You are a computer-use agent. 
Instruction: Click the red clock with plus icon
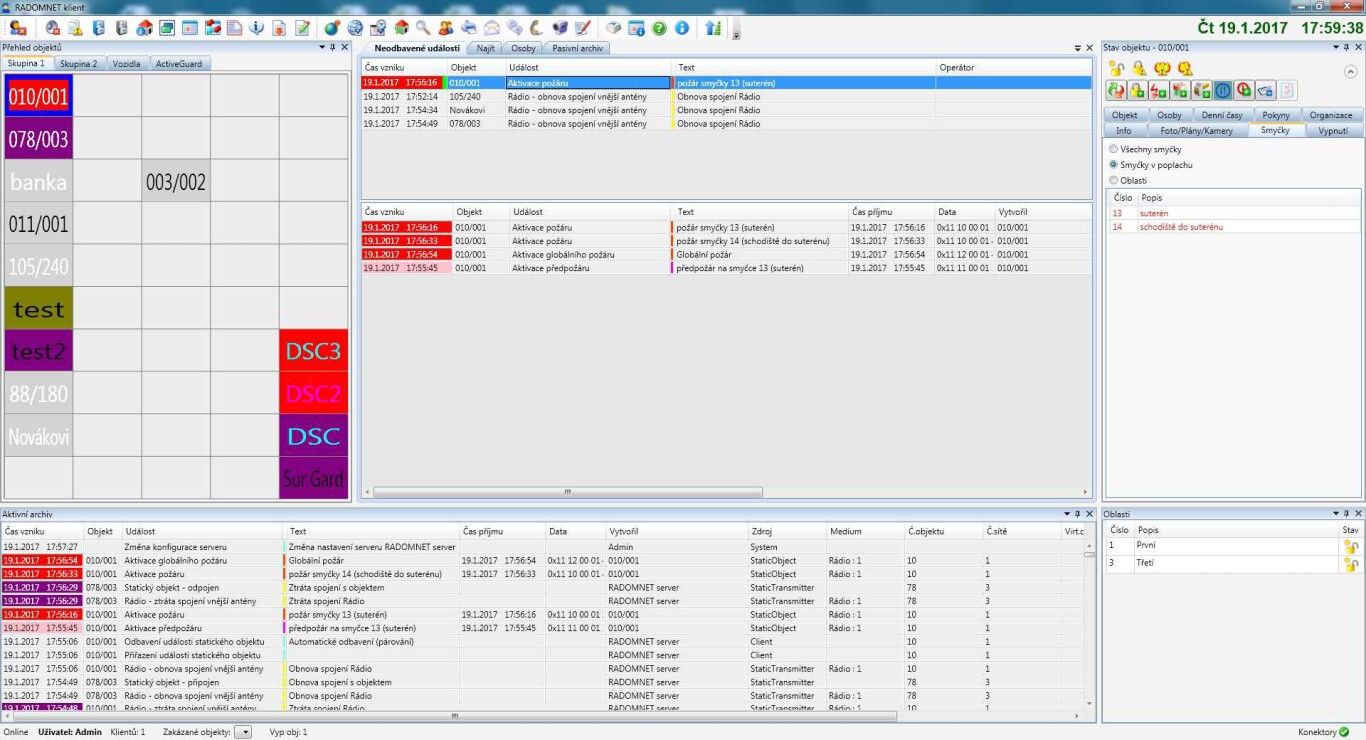pyautogui.click(x=1244, y=91)
